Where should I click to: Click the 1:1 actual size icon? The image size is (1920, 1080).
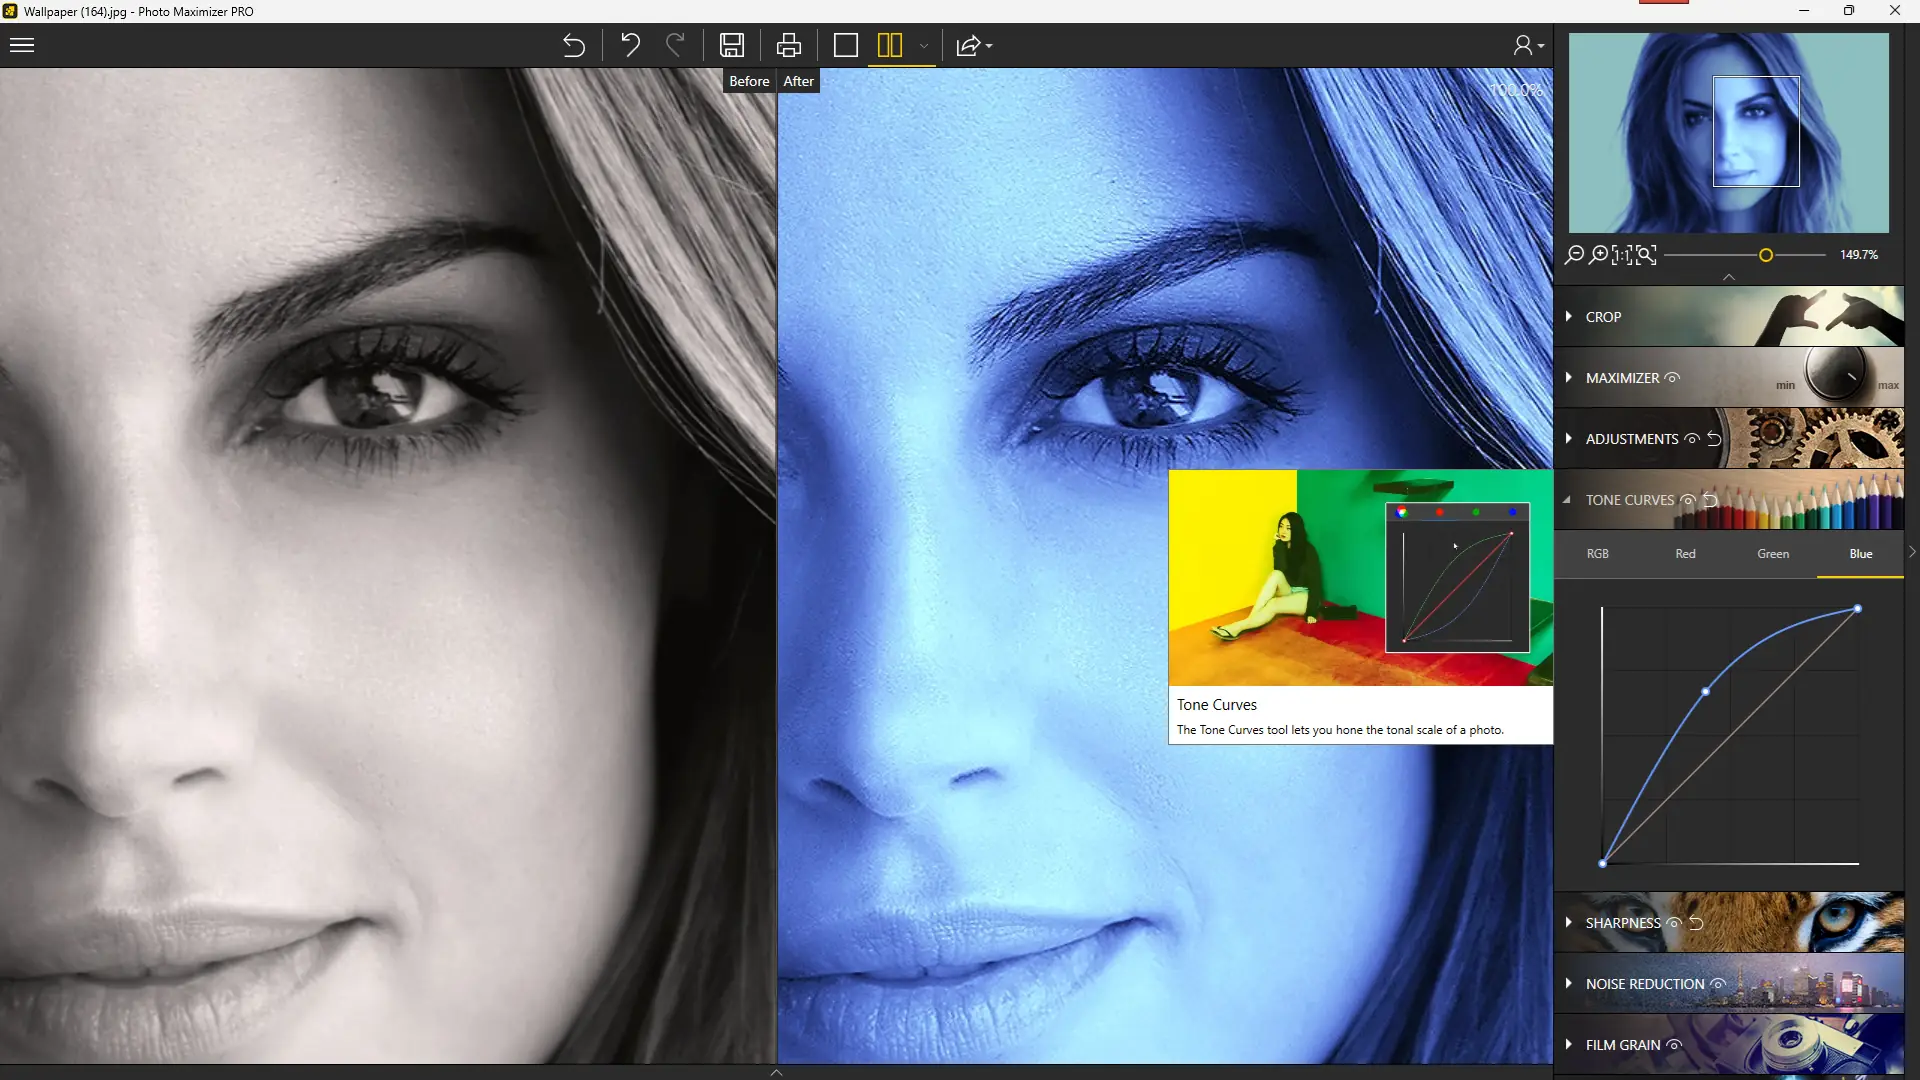(x=1622, y=255)
